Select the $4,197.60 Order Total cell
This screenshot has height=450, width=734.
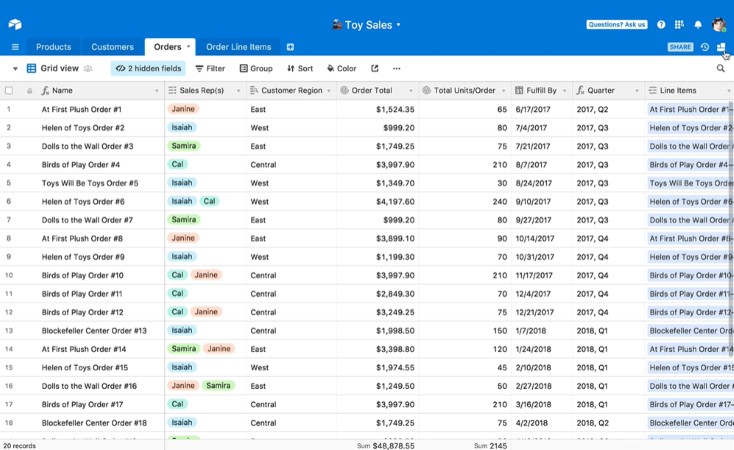pos(377,201)
